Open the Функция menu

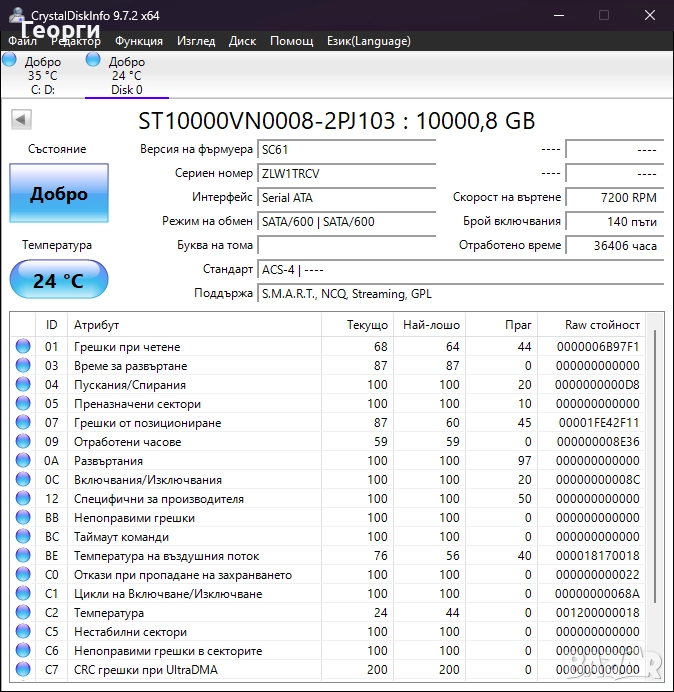point(139,41)
